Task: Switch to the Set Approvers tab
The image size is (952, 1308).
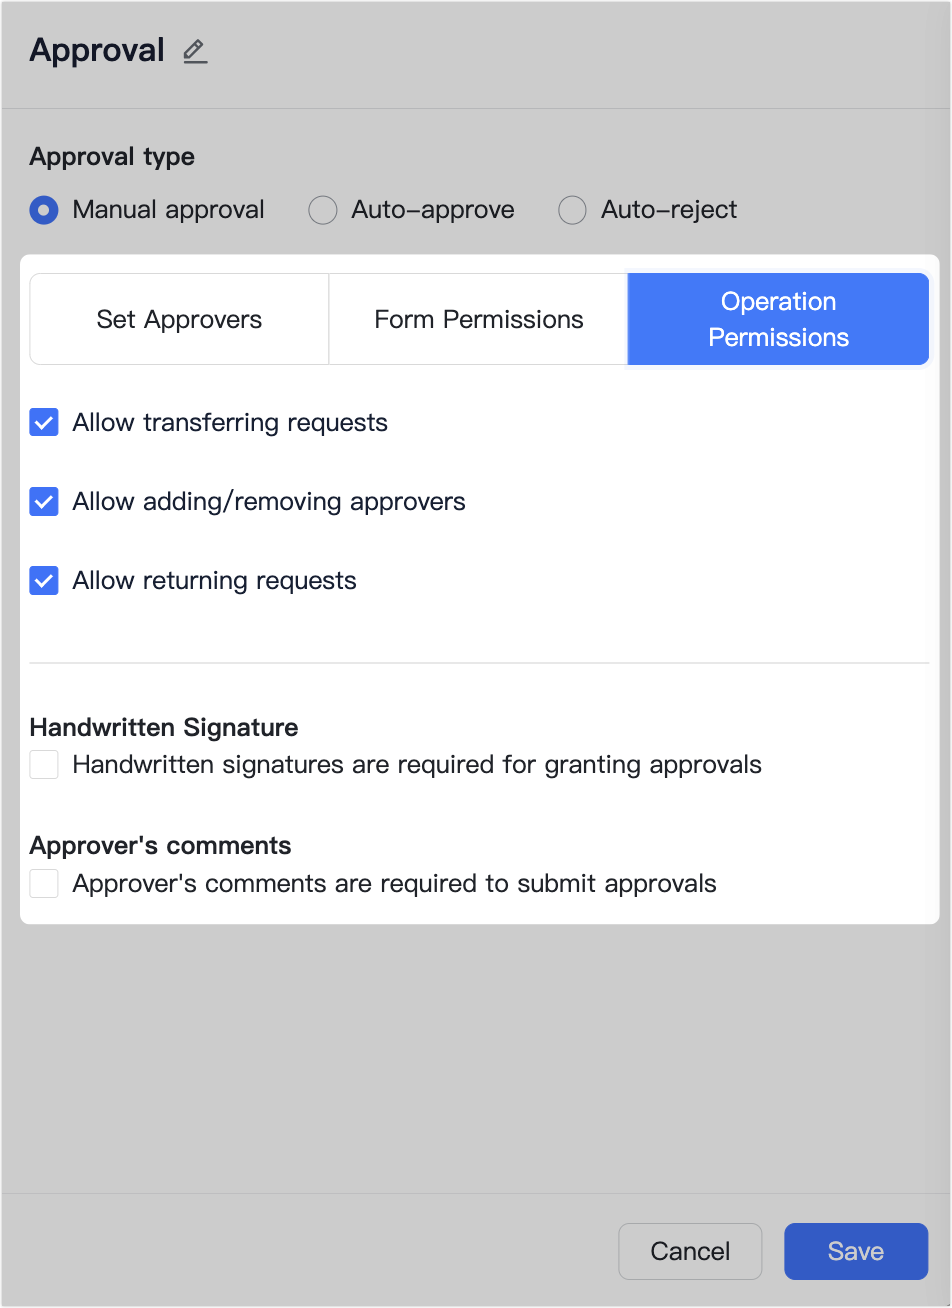Action: pos(179,318)
